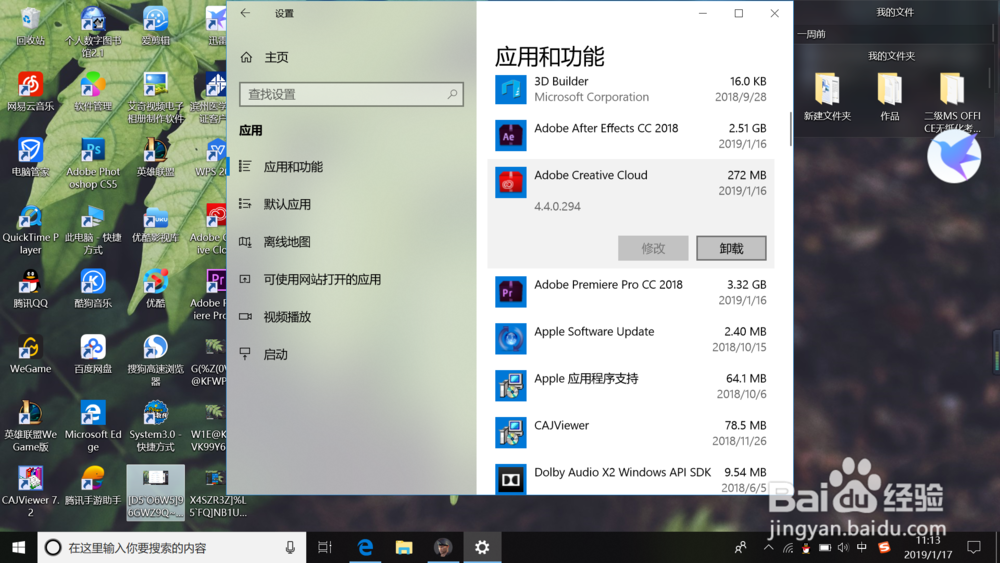The image size is (1000, 563).
Task: Click the 卸载 uninstall button
Action: (x=731, y=248)
